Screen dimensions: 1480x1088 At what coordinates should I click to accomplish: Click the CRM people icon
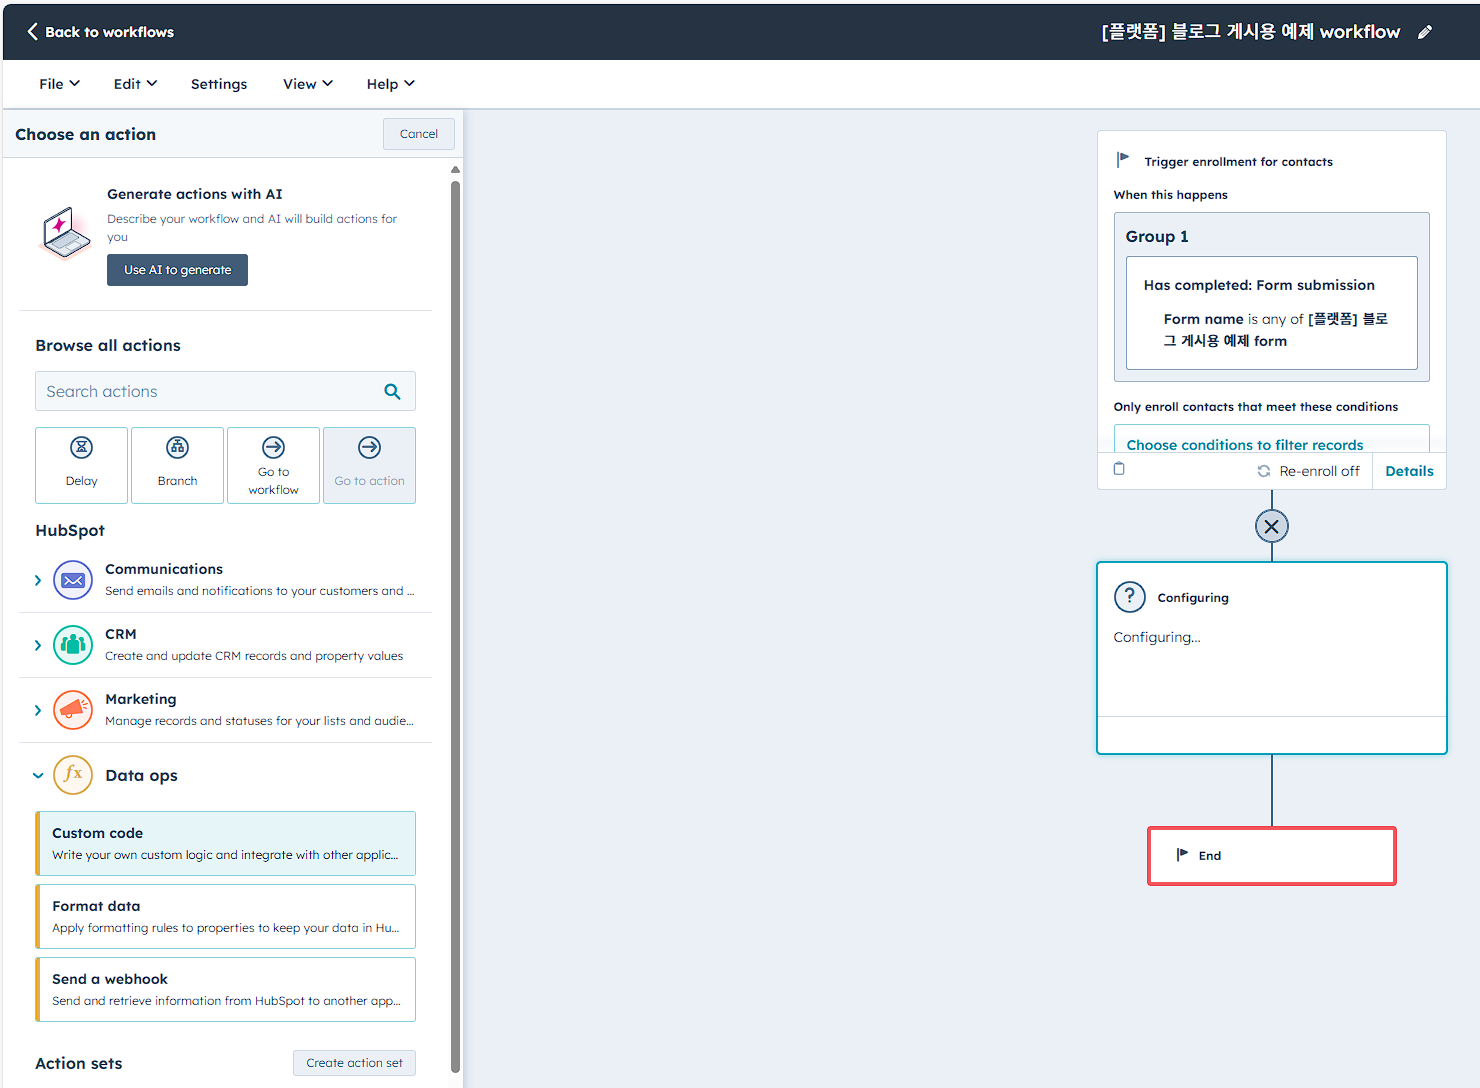(73, 645)
